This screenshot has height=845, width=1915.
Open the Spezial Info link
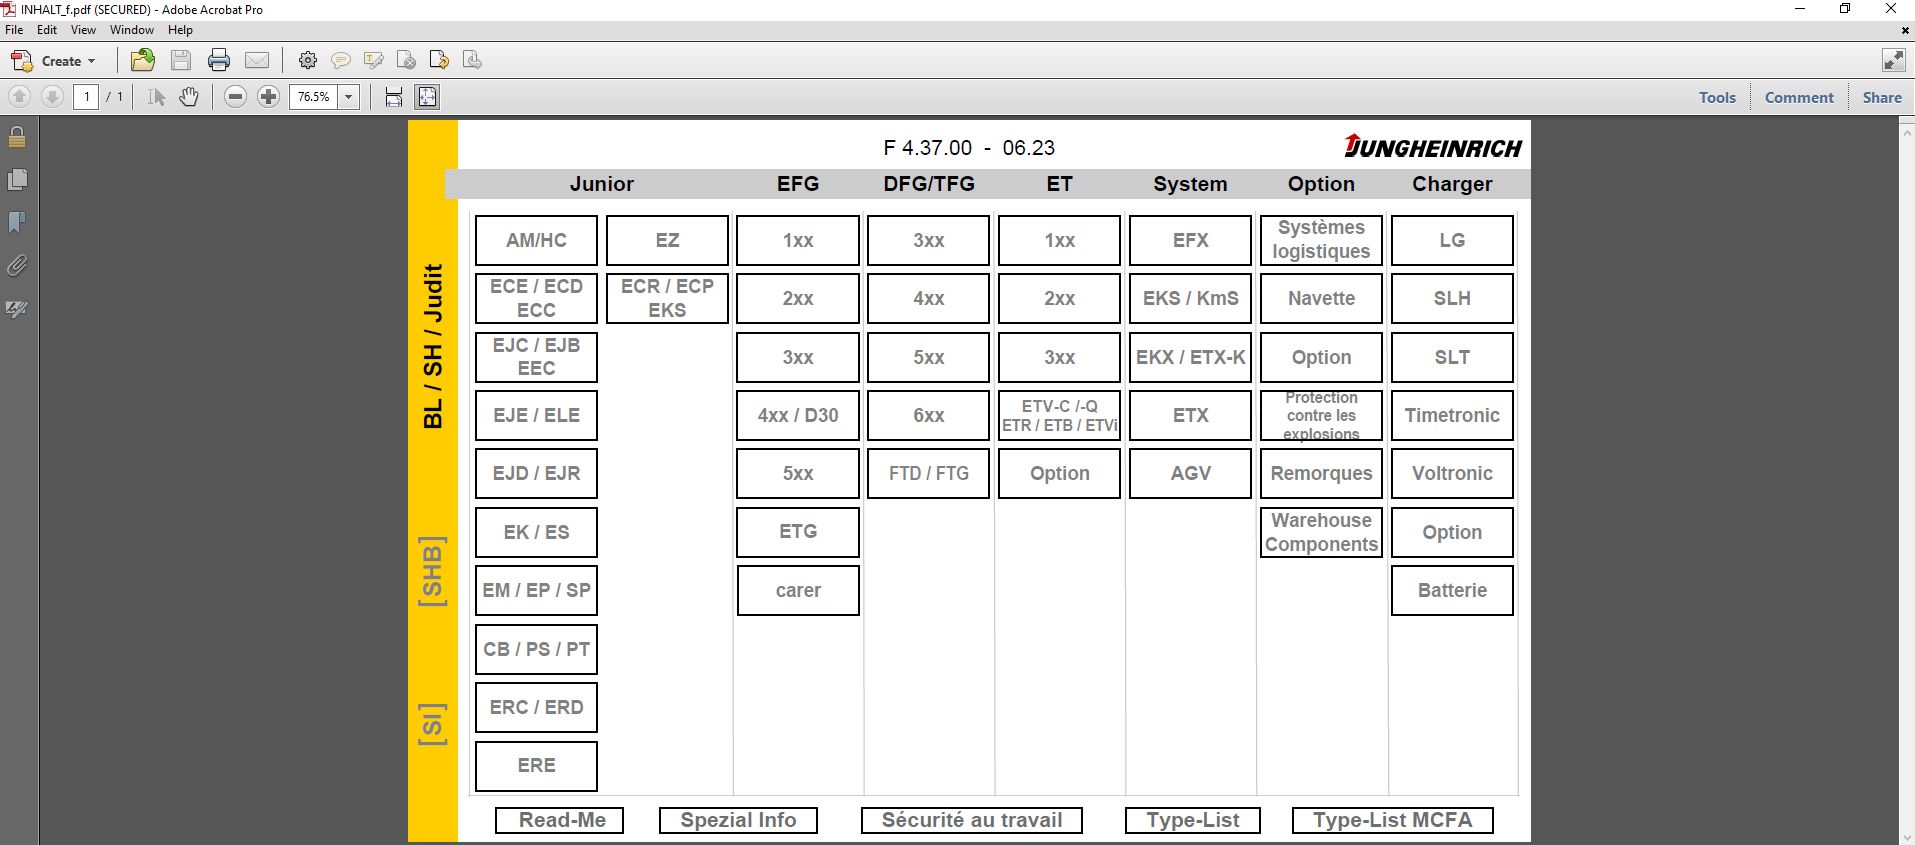[738, 820]
